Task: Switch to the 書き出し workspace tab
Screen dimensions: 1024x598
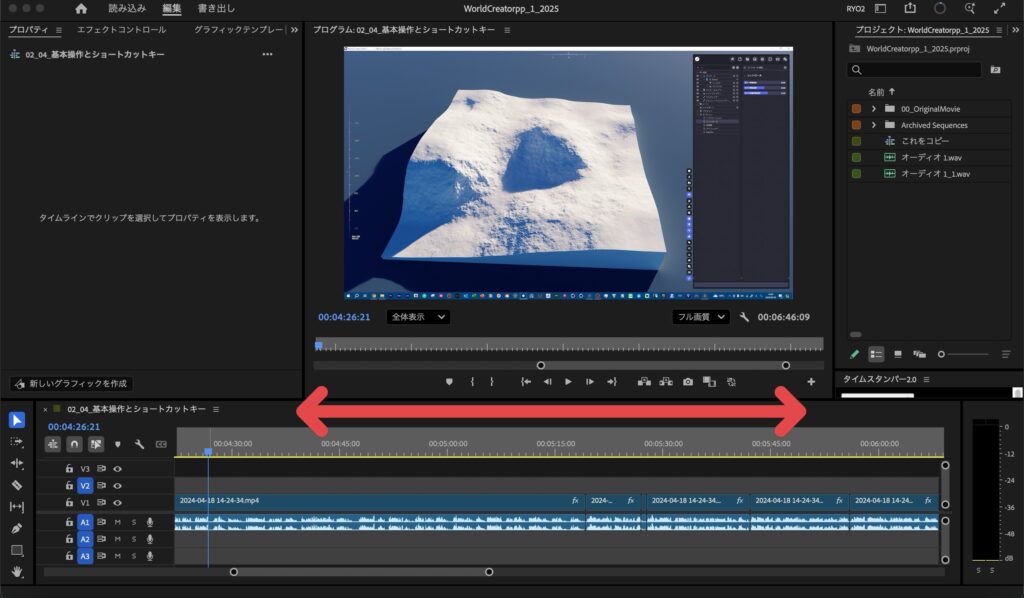Action: point(216,8)
